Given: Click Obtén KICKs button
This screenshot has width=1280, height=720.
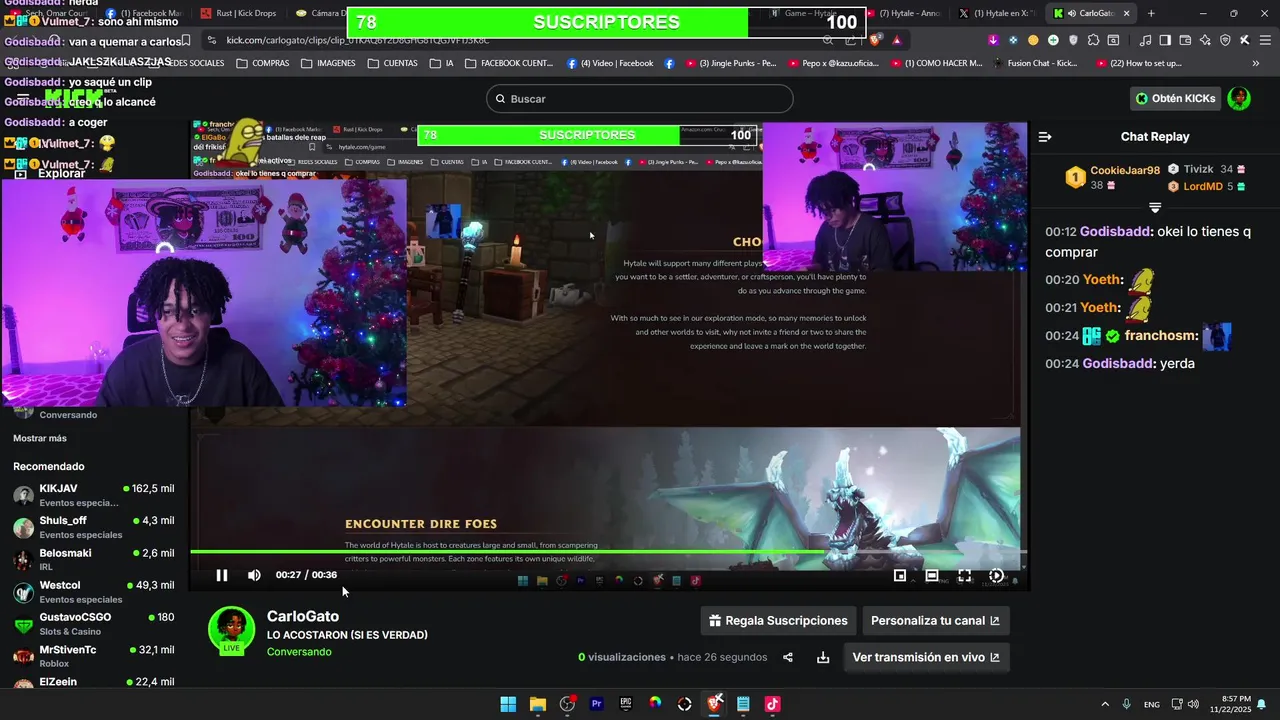Looking at the screenshot, I should pyautogui.click(x=1176, y=98).
